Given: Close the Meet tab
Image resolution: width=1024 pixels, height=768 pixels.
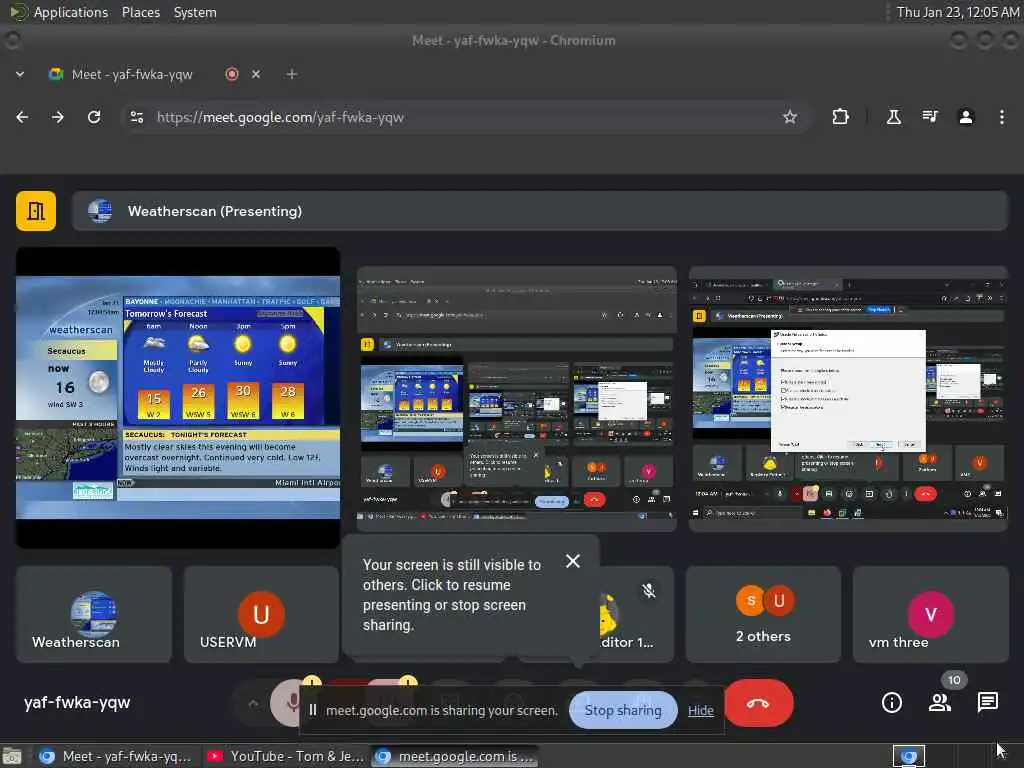Looking at the screenshot, I should click(256, 74).
